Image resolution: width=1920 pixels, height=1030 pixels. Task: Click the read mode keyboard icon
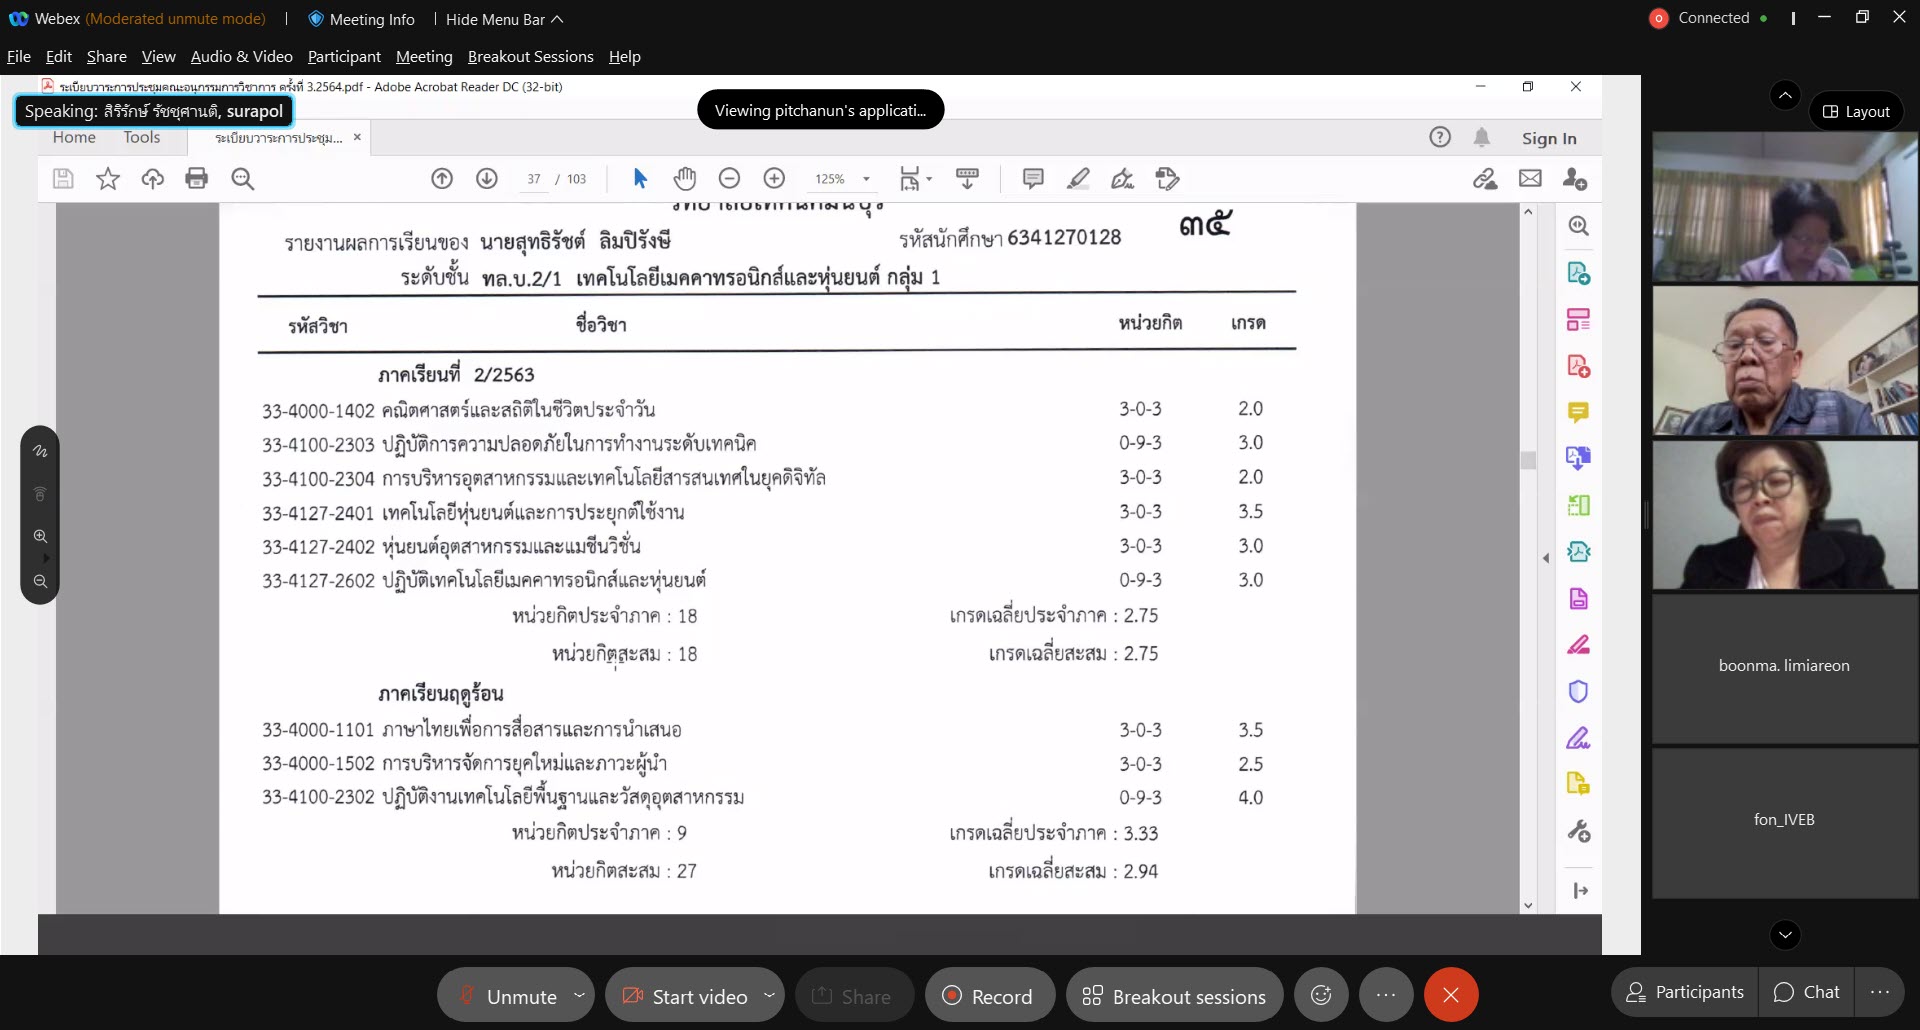coord(967,179)
